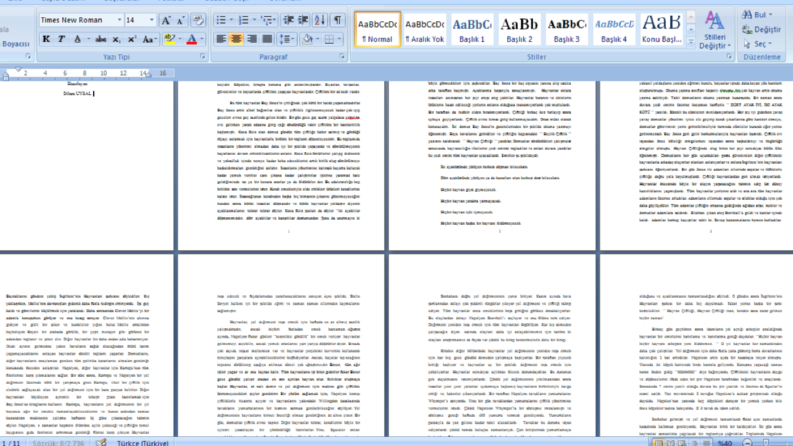Justify paragraph text

(267, 39)
